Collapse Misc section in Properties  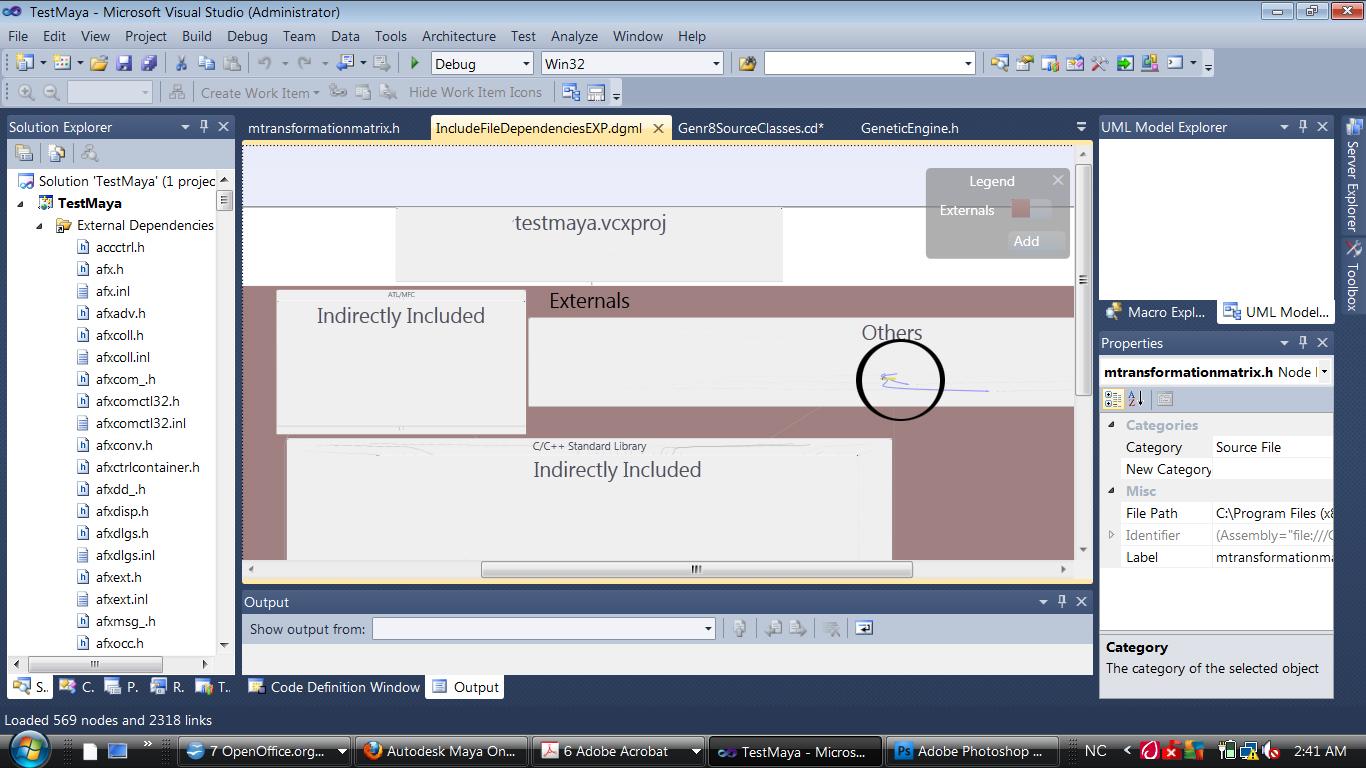[1111, 491]
